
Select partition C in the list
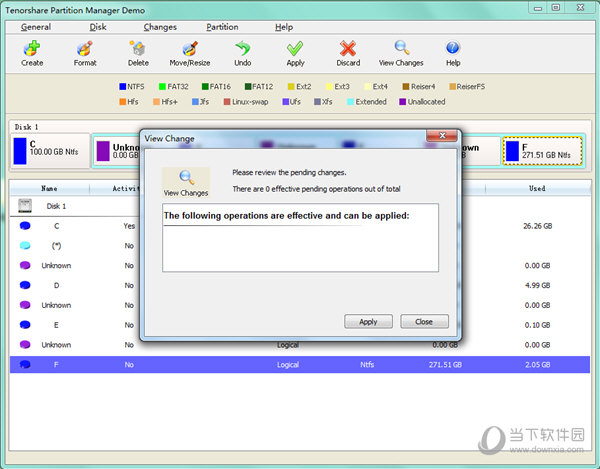56,226
